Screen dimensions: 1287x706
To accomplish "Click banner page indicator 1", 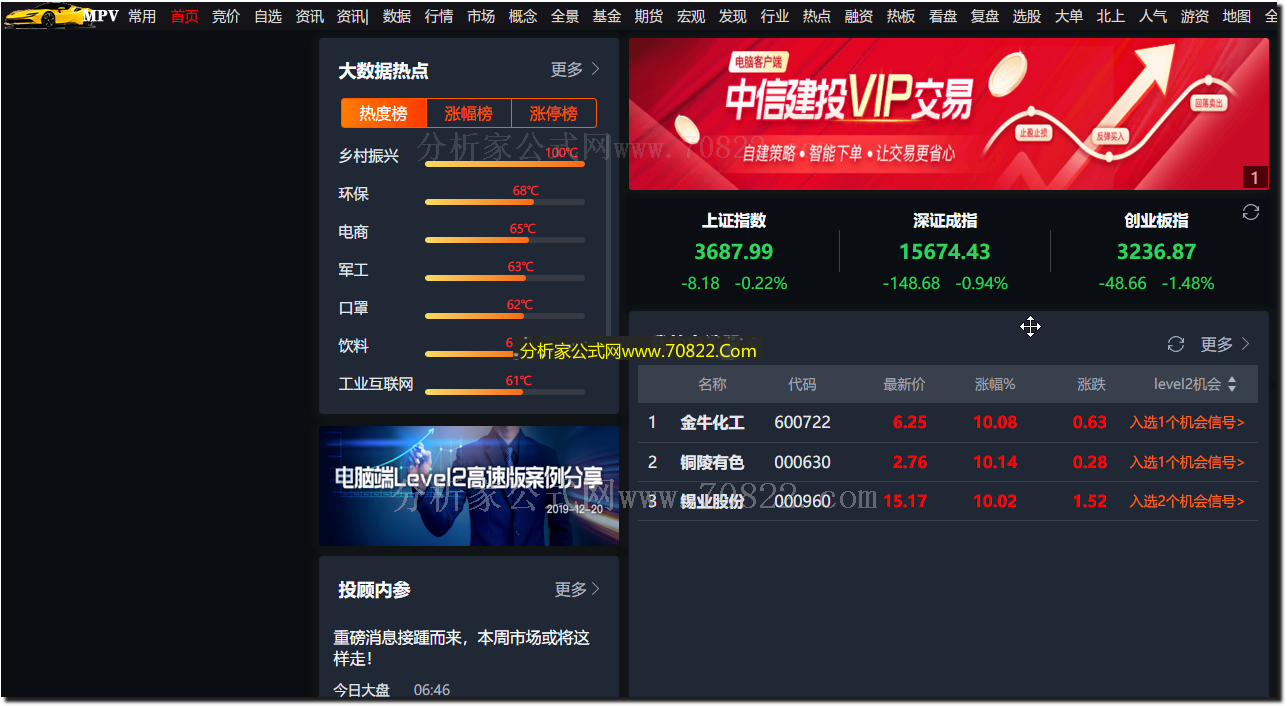I will pyautogui.click(x=1255, y=178).
